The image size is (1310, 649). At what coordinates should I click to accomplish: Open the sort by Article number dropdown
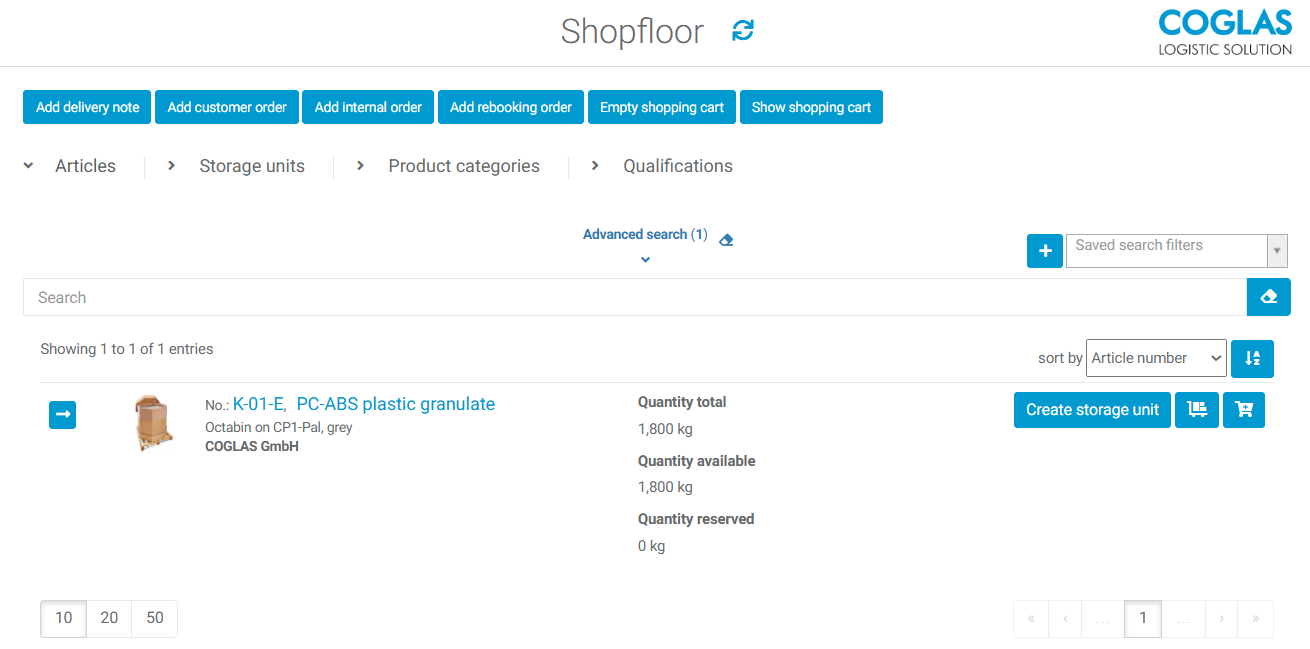click(1155, 358)
